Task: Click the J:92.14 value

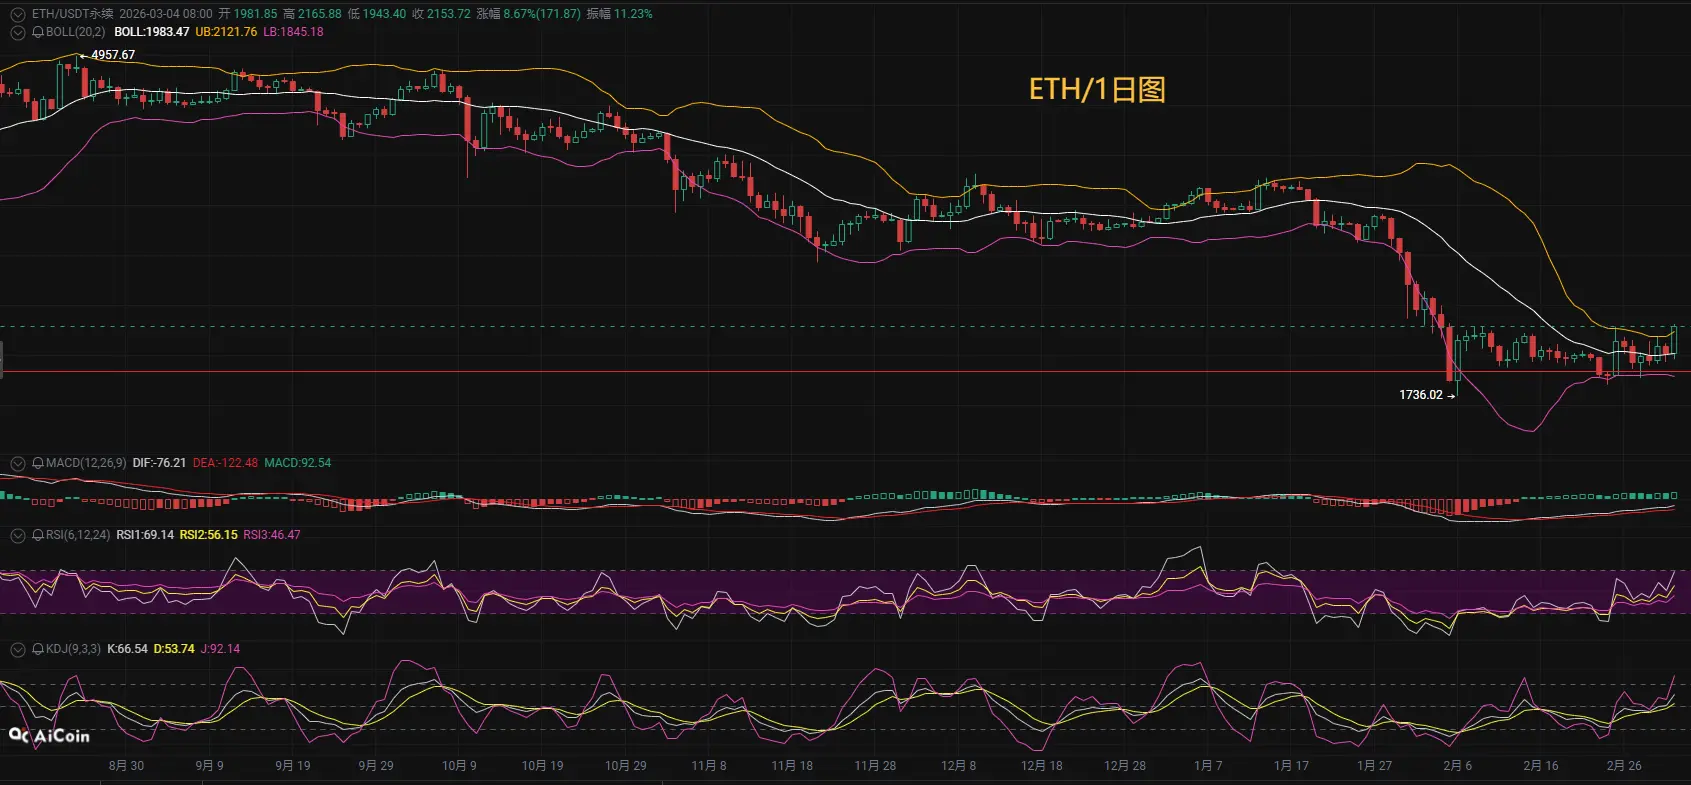Action: pyautogui.click(x=220, y=649)
